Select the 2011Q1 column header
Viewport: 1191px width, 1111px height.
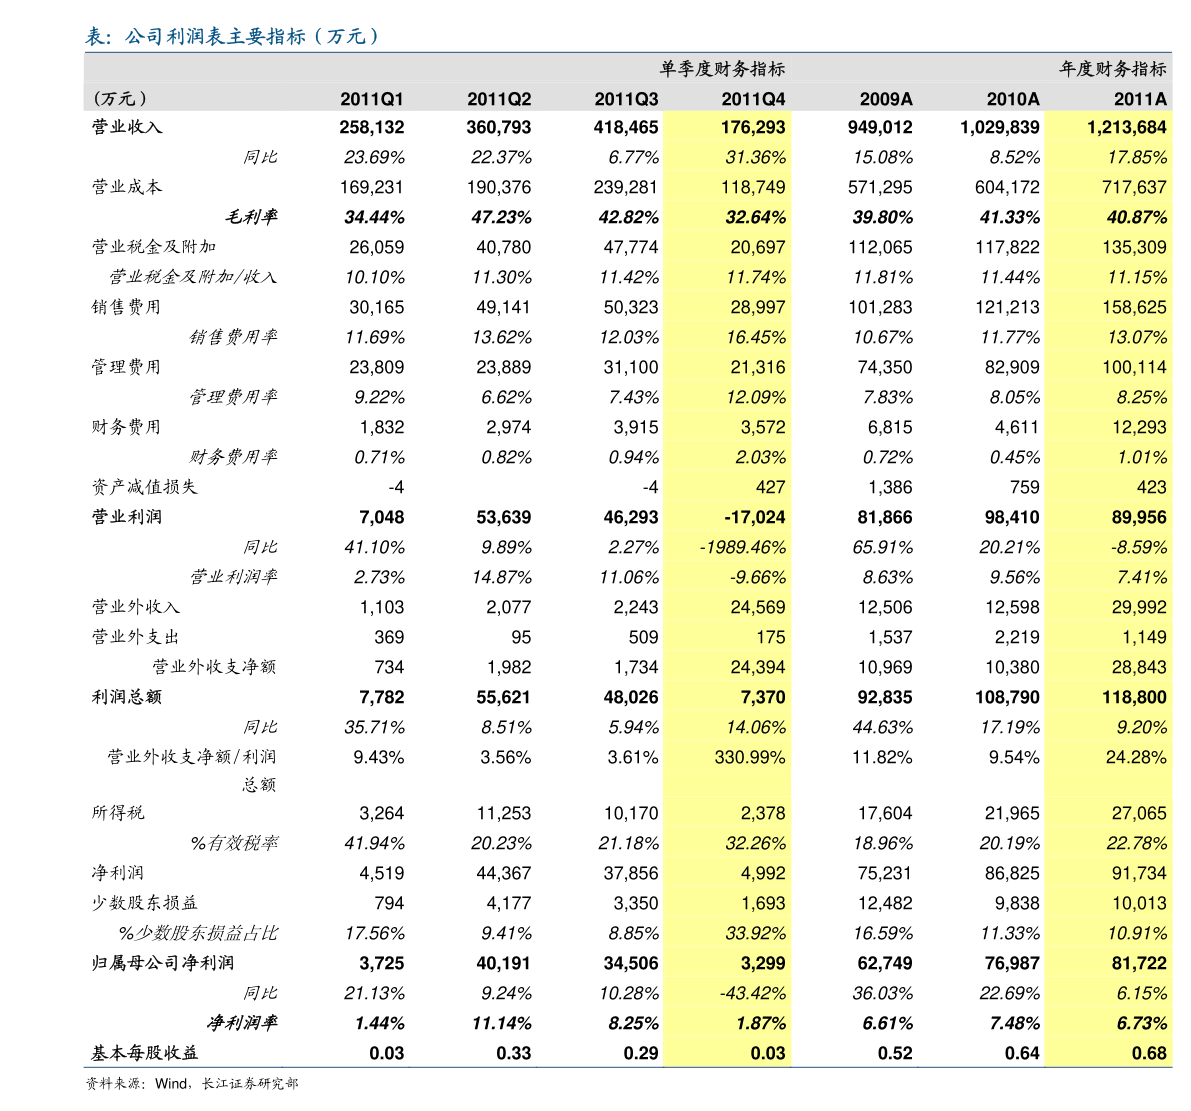pyautogui.click(x=371, y=99)
